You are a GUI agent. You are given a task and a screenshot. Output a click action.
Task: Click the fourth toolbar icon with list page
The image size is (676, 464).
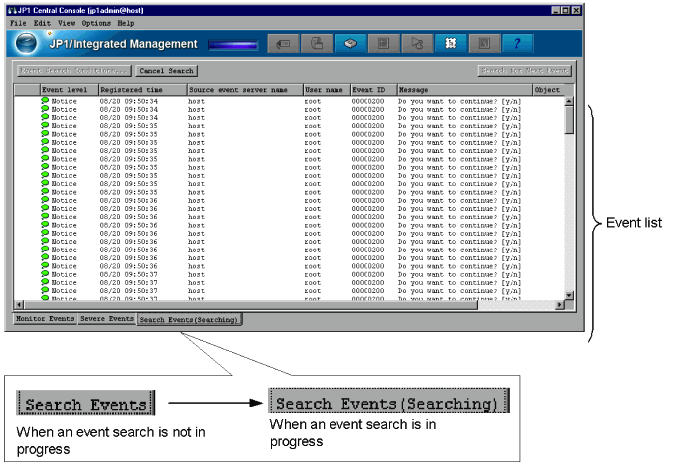click(x=382, y=44)
